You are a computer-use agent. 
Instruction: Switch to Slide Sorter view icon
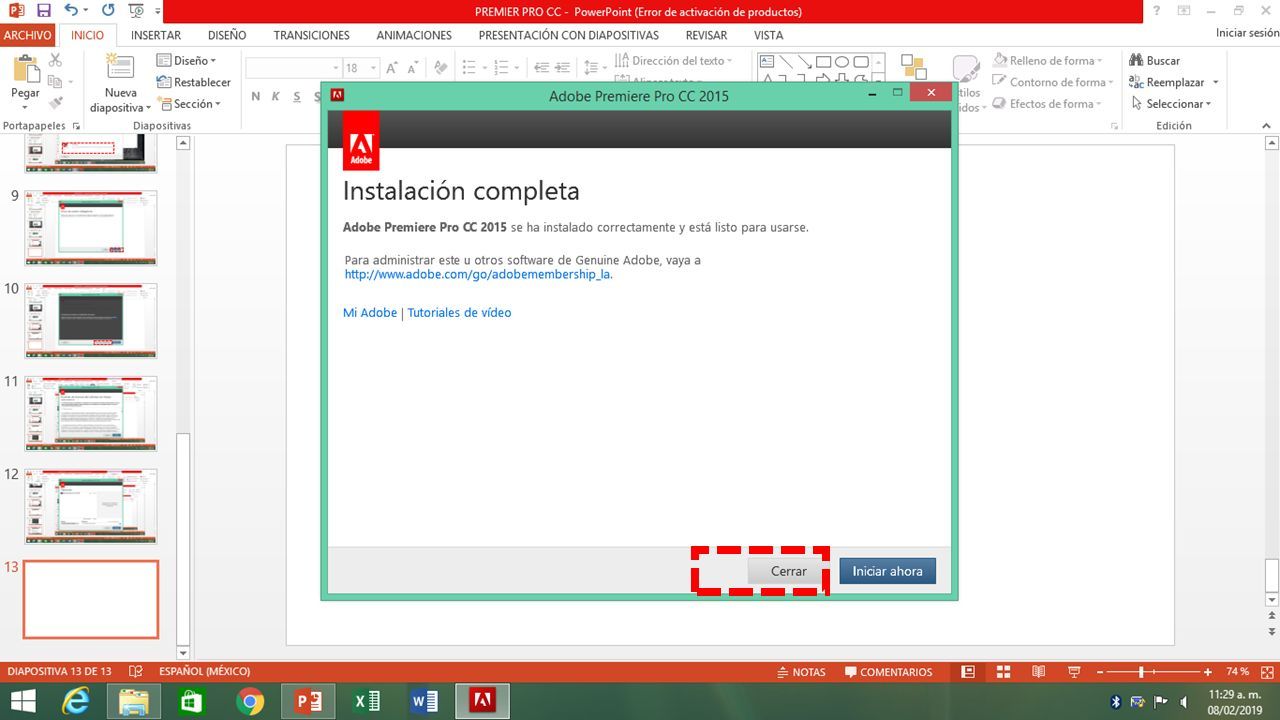click(1003, 672)
